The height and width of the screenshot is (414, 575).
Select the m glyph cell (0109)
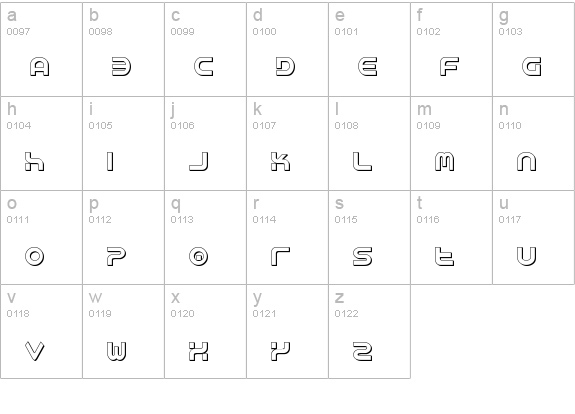coord(451,143)
